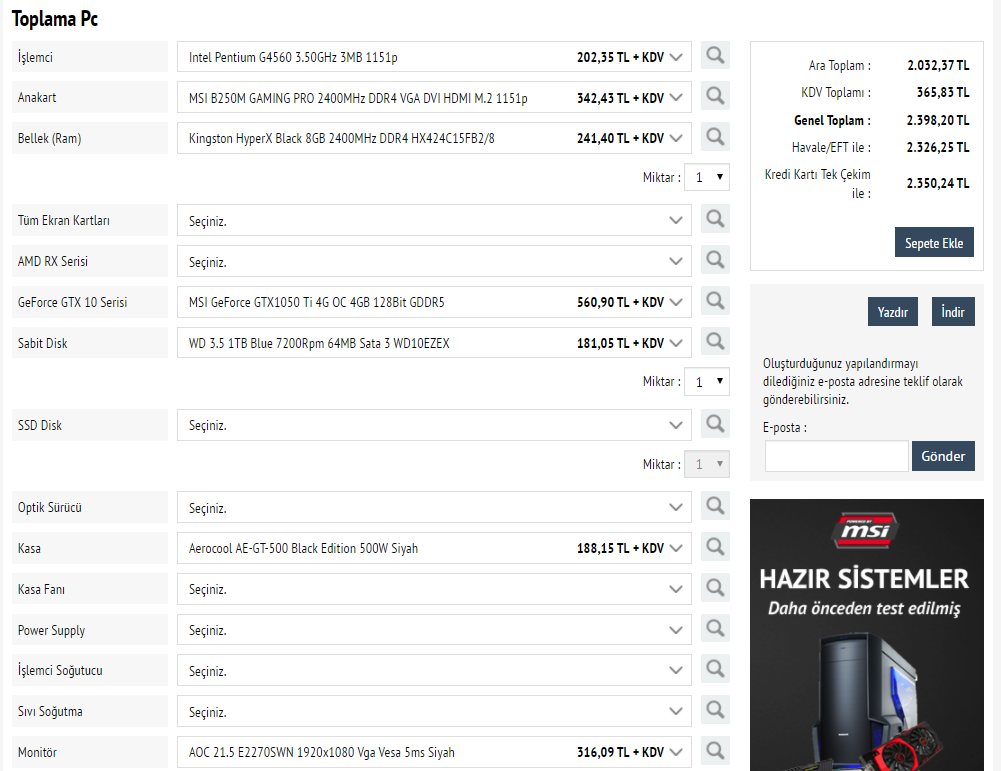Search GeForce GTX 10 Serisi products icon
The width and height of the screenshot is (1001, 771).
pyautogui.click(x=715, y=301)
